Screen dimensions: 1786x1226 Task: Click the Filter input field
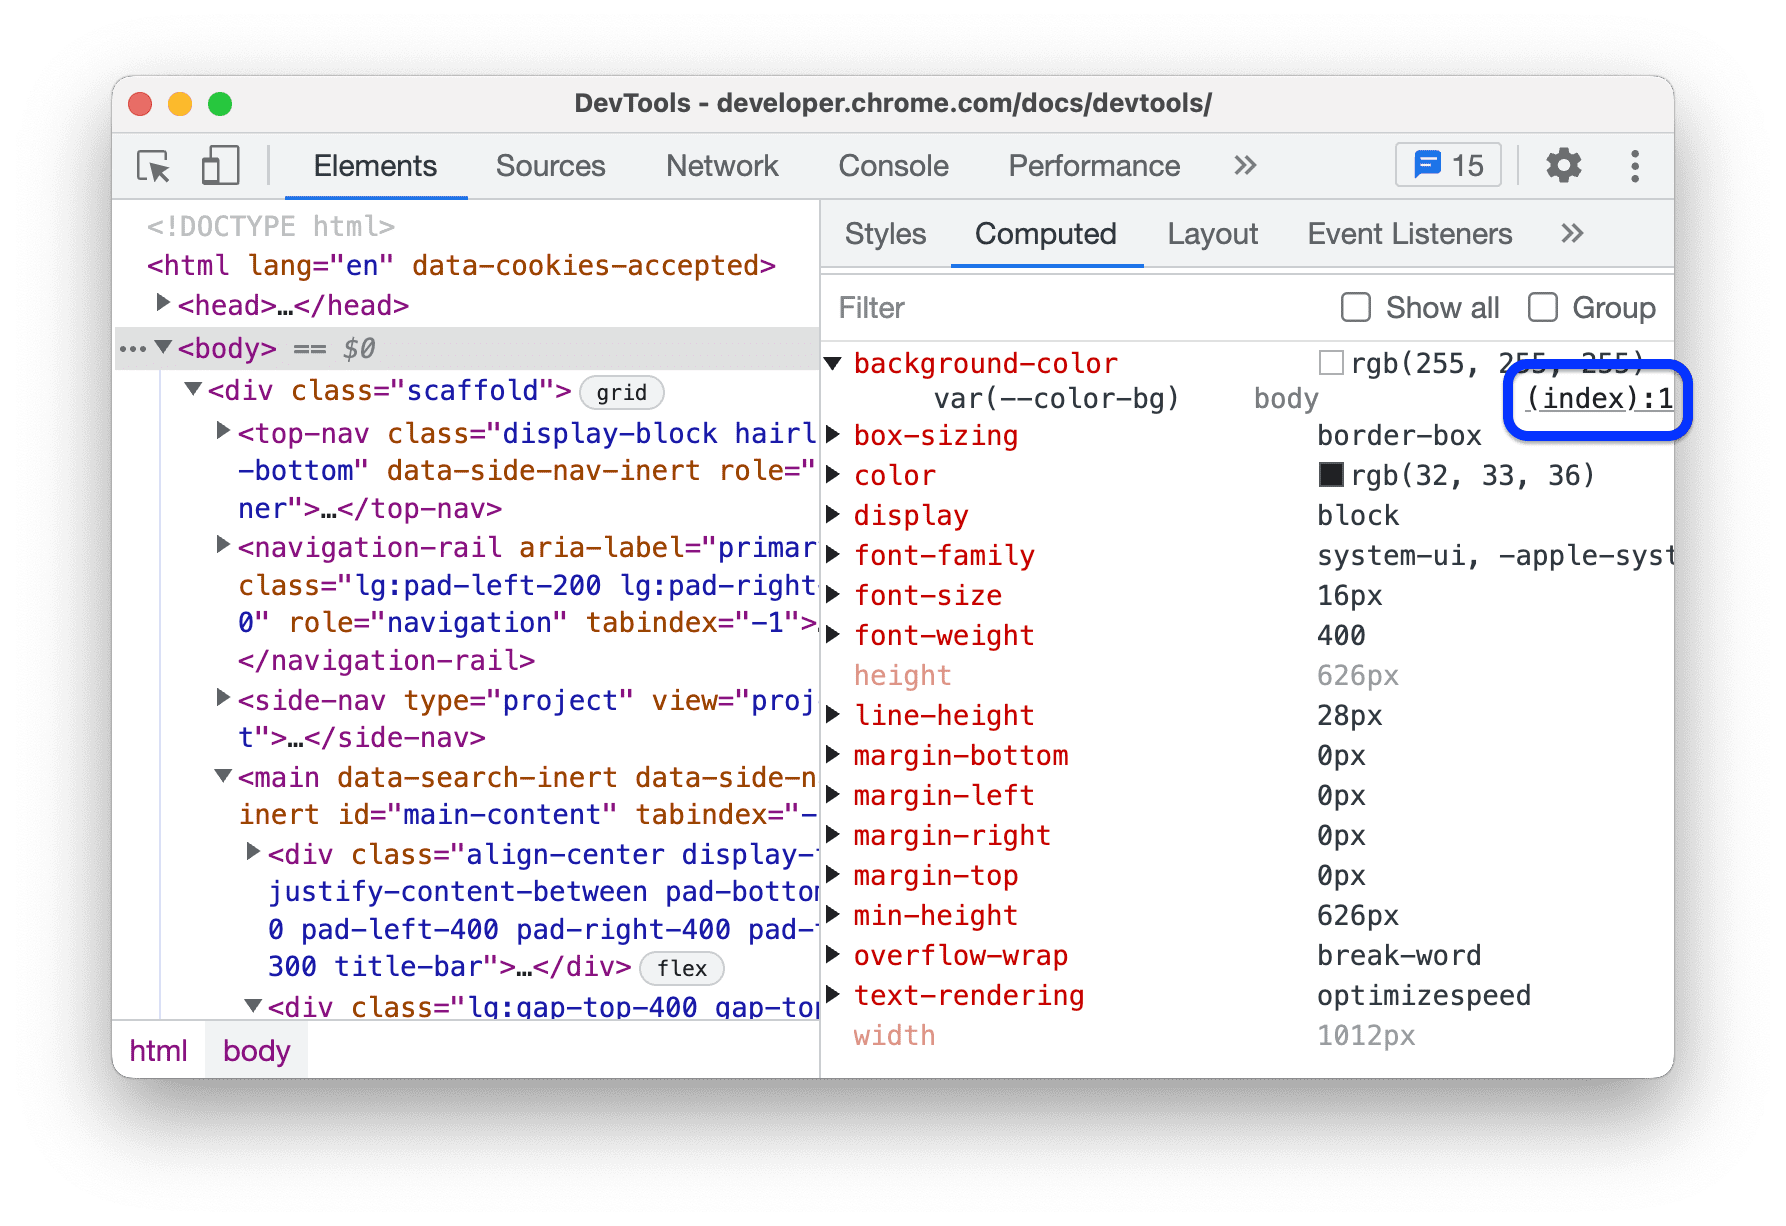[1000, 307]
